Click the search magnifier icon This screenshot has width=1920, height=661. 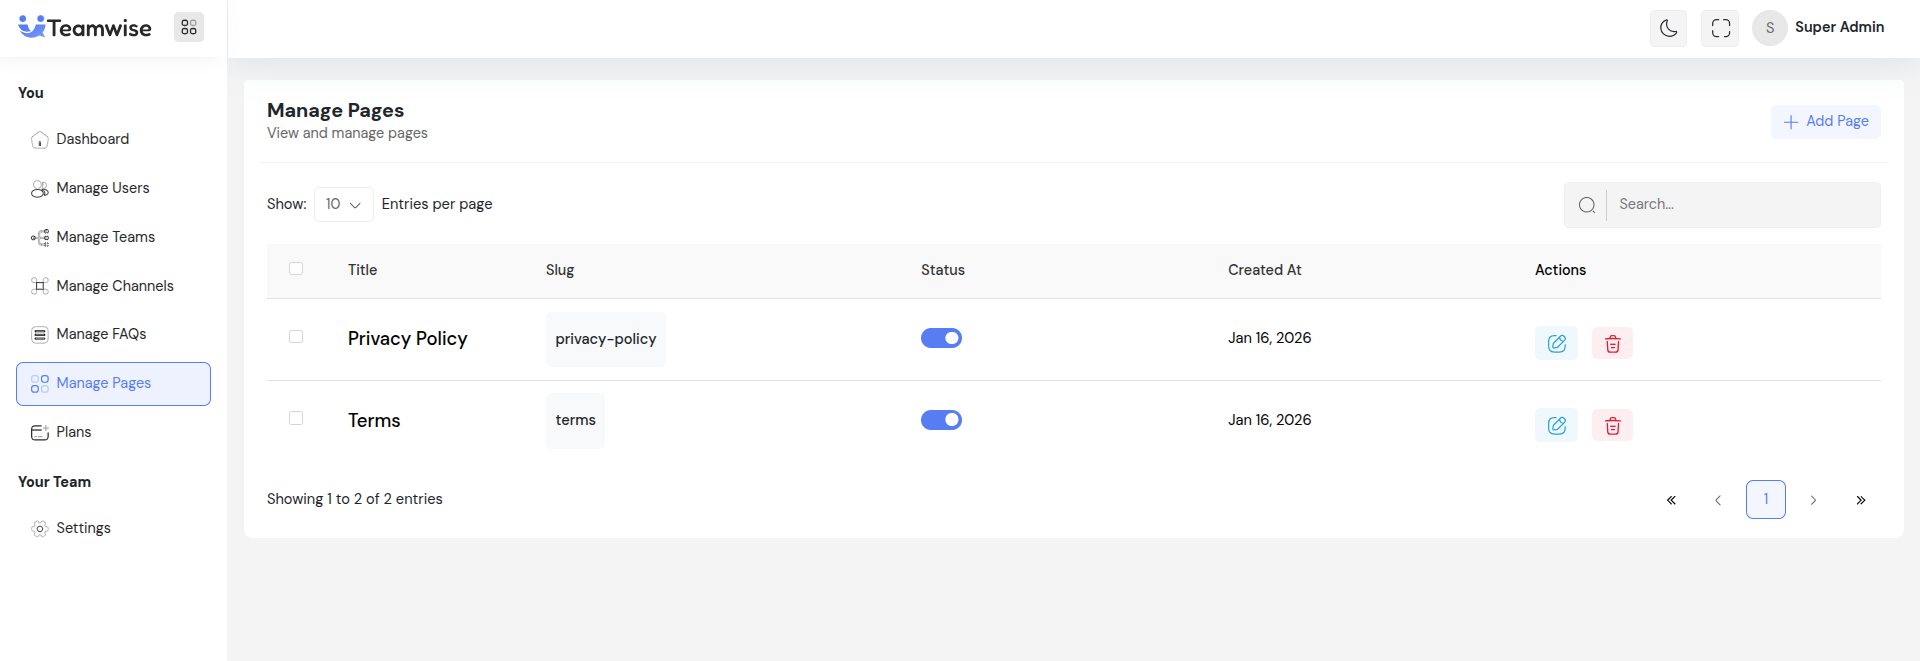click(1586, 205)
